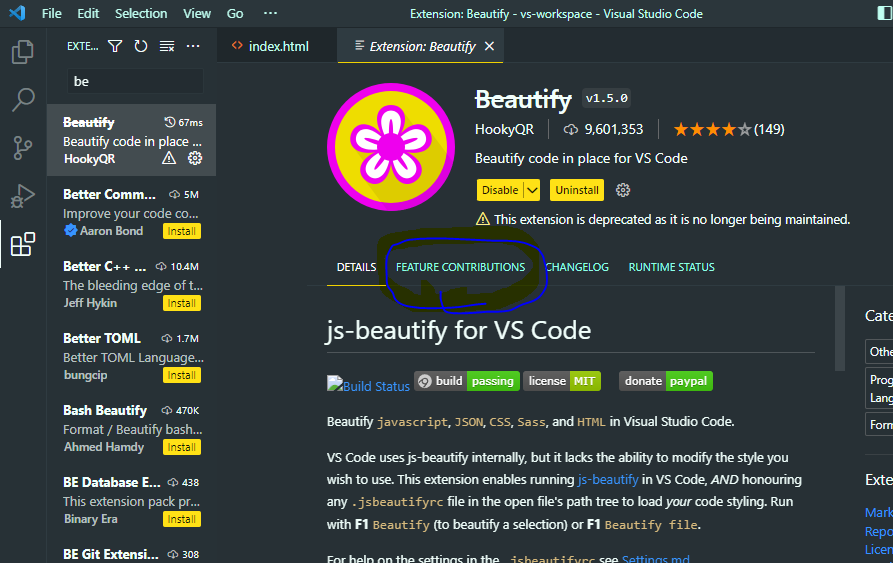Image resolution: width=893 pixels, height=563 pixels.
Task: Clear extensions search results icon
Action: (x=167, y=46)
